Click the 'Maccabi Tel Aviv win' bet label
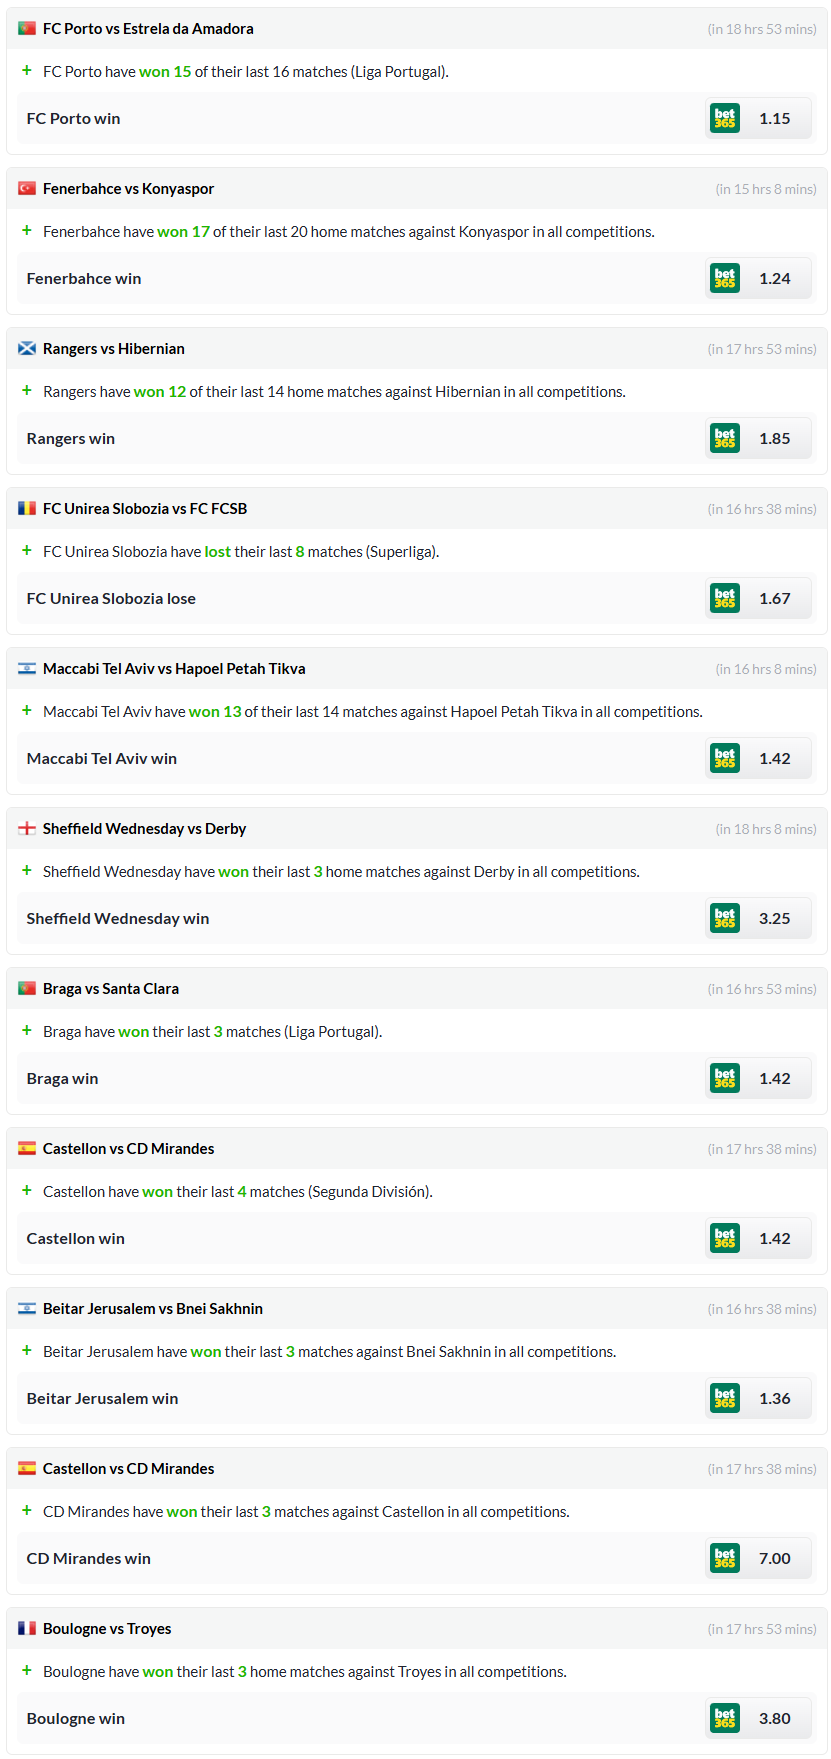 tap(102, 758)
